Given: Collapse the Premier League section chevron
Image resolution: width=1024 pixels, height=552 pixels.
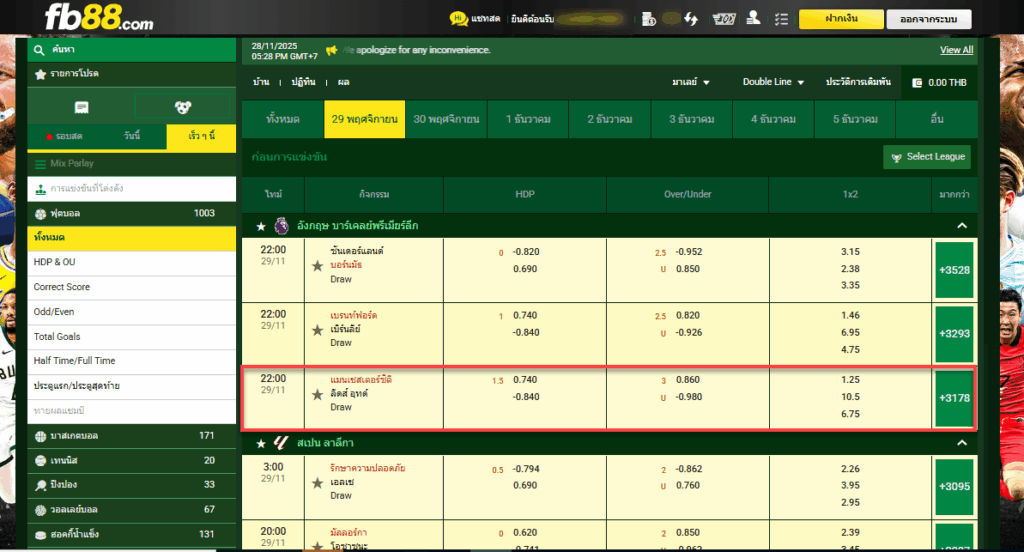Looking at the screenshot, I should 962,226.
